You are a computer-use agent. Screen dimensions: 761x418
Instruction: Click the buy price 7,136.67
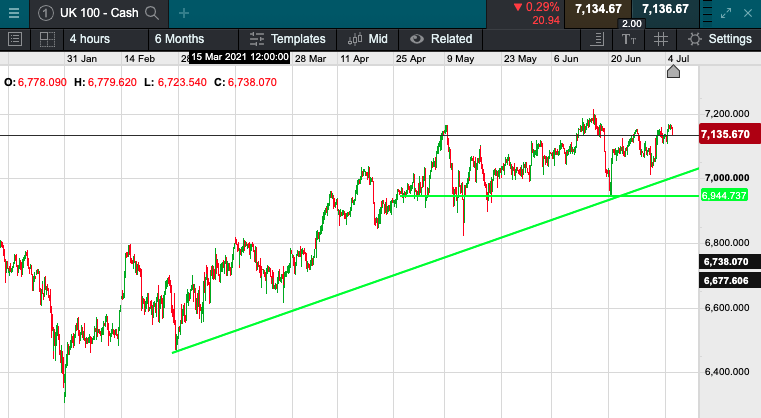coord(665,9)
